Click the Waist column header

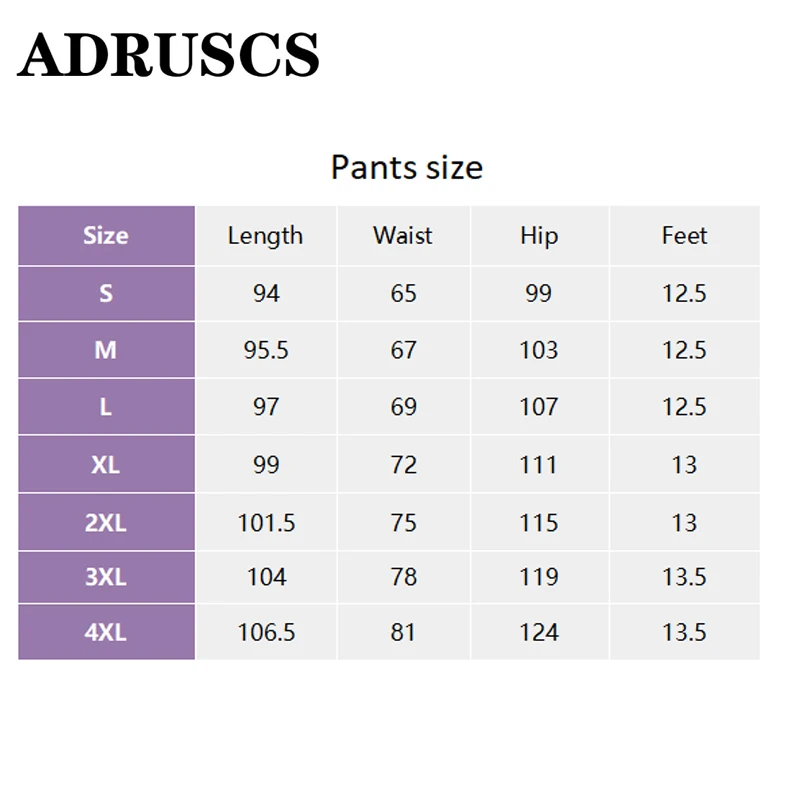coord(403,236)
